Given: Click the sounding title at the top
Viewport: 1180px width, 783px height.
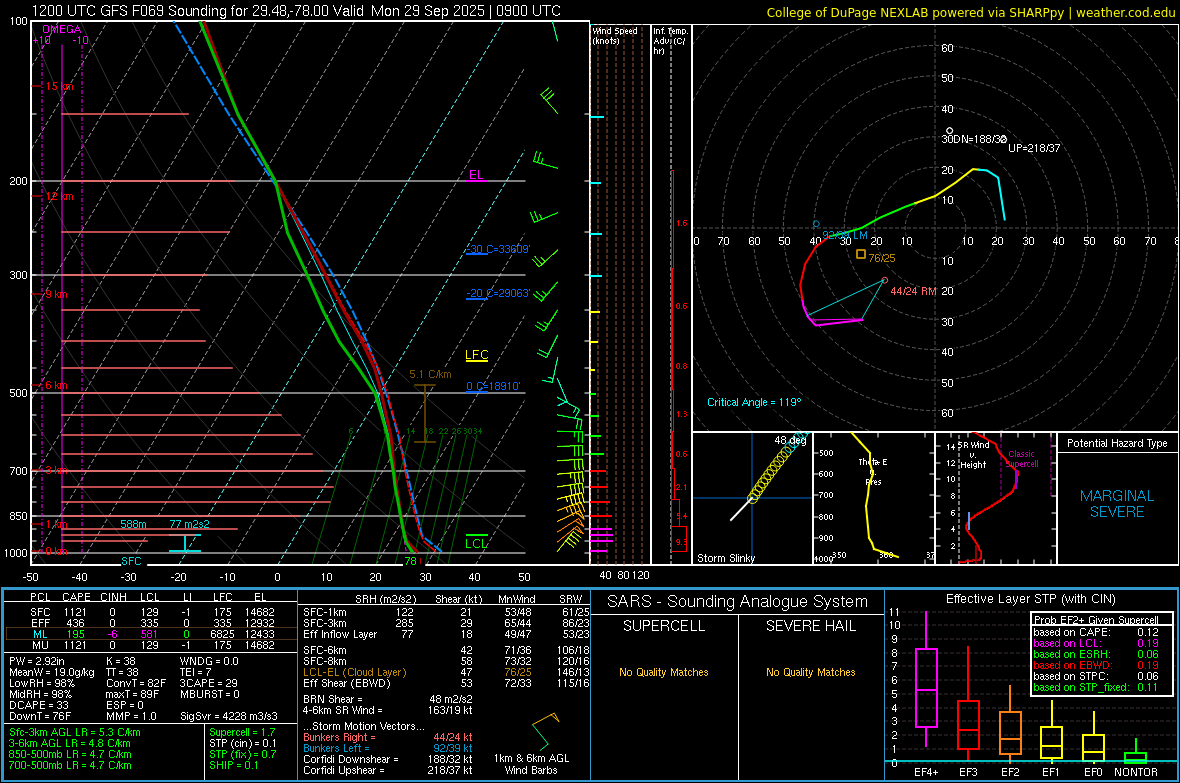Looking at the screenshot, I should tap(297, 11).
